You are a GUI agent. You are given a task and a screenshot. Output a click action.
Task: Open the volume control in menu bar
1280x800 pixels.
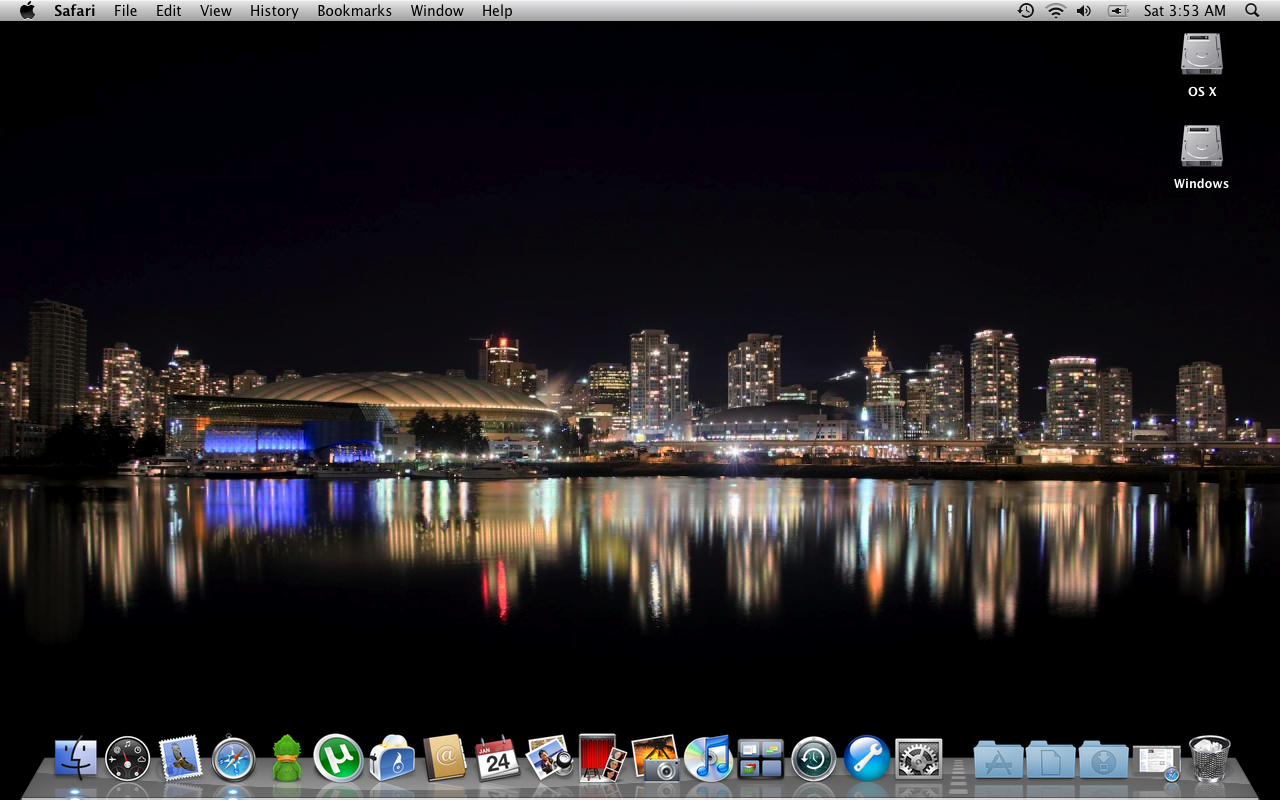point(1085,11)
